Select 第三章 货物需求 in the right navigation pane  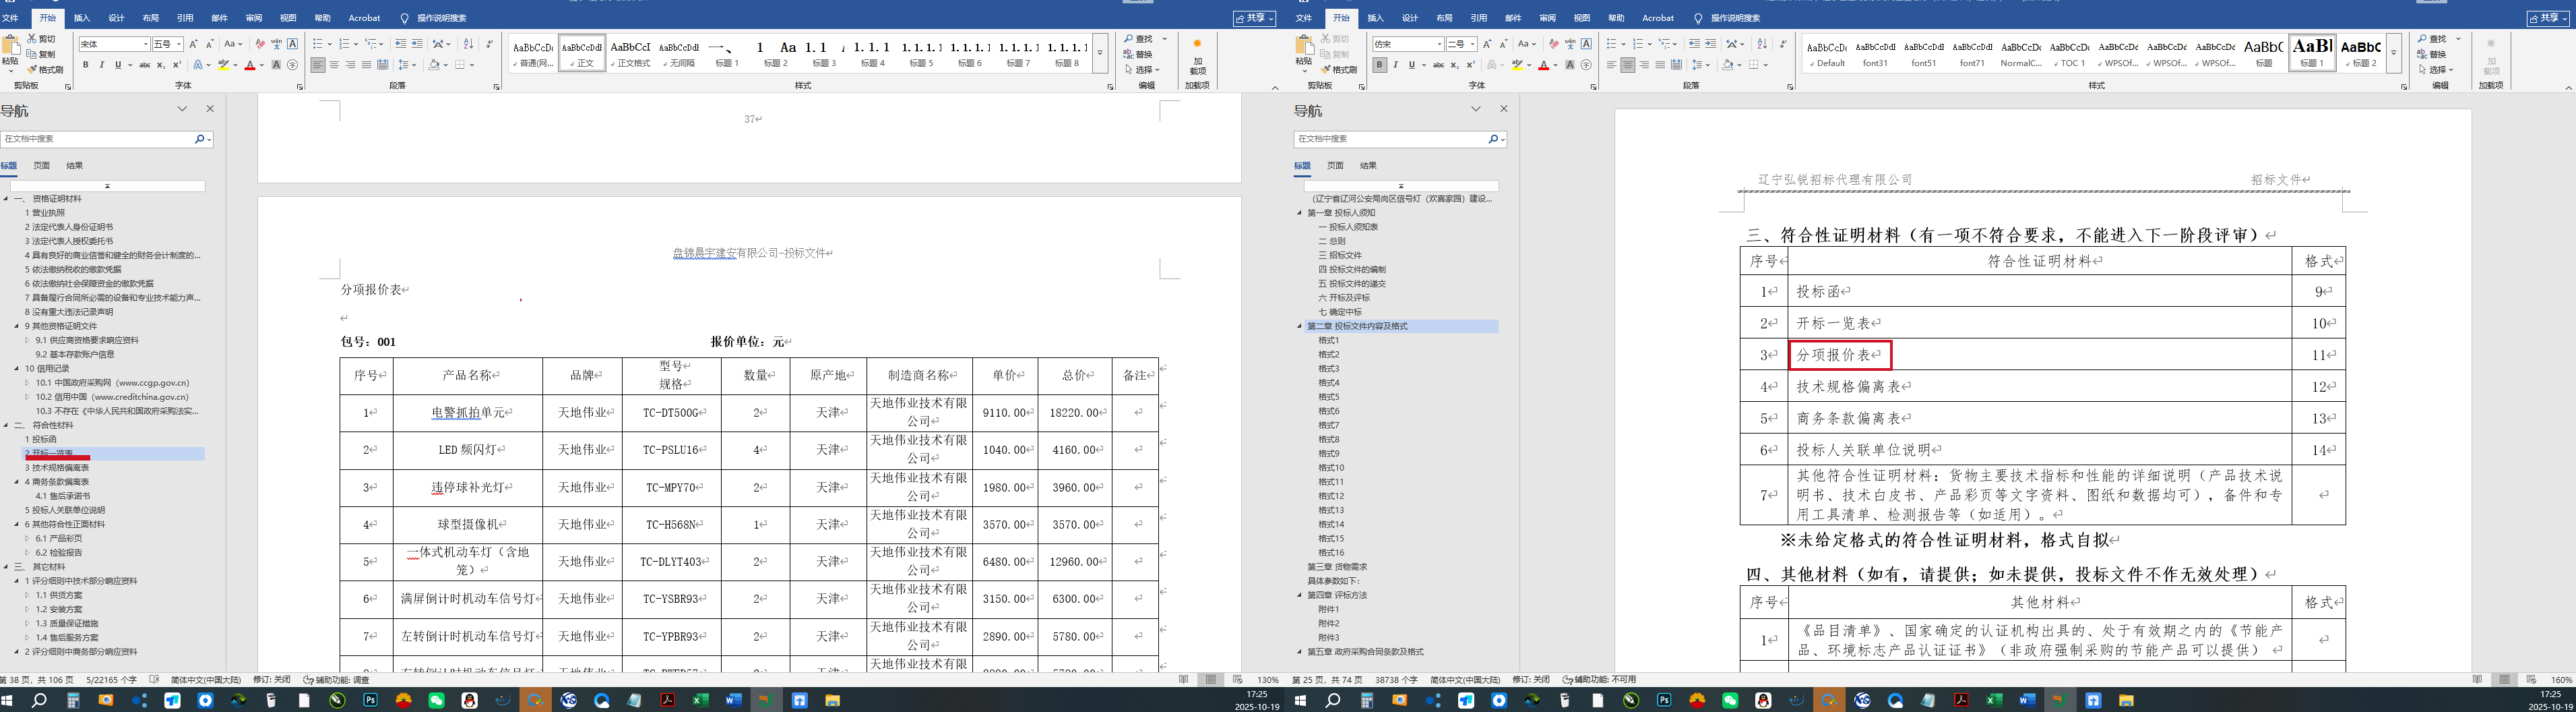[1337, 567]
